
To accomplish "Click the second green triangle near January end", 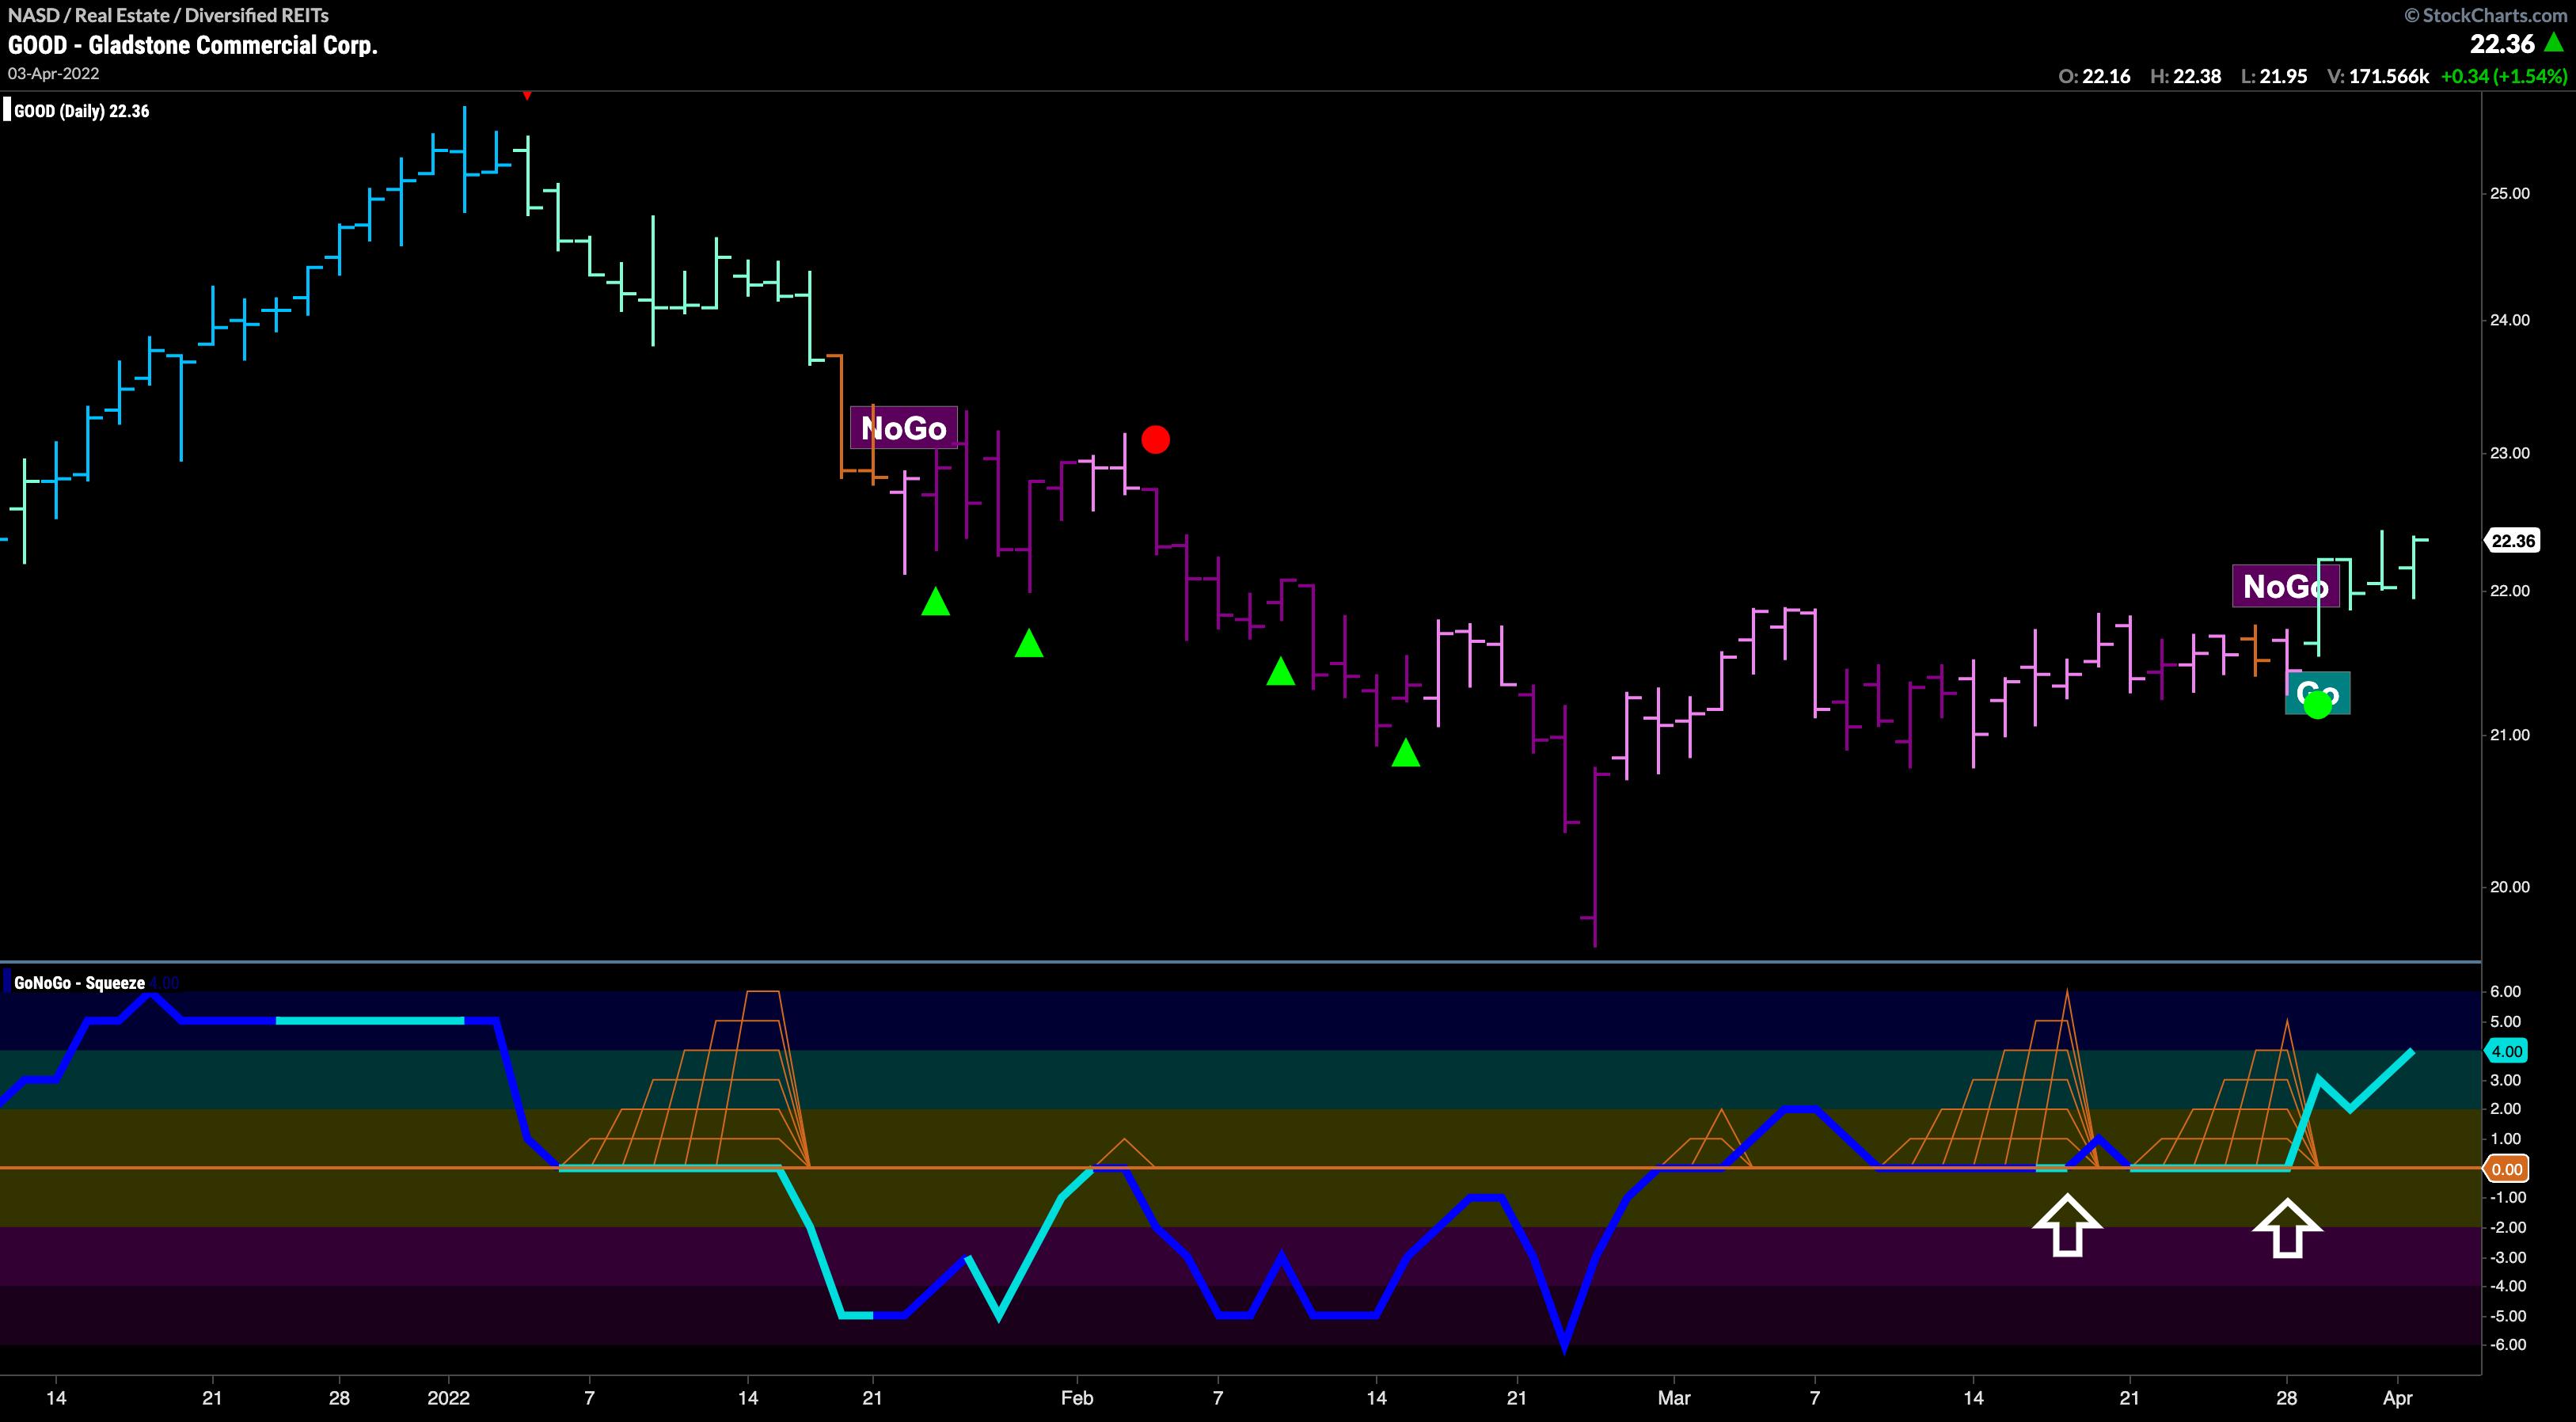I will click(x=1029, y=644).
